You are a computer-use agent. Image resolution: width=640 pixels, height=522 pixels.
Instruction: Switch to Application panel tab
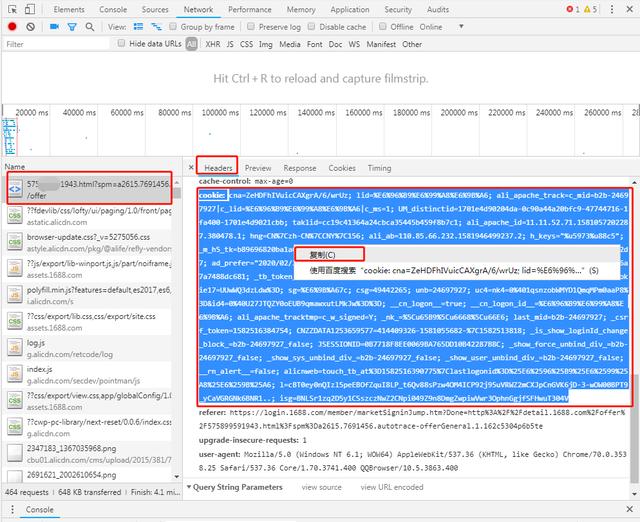[x=350, y=9]
